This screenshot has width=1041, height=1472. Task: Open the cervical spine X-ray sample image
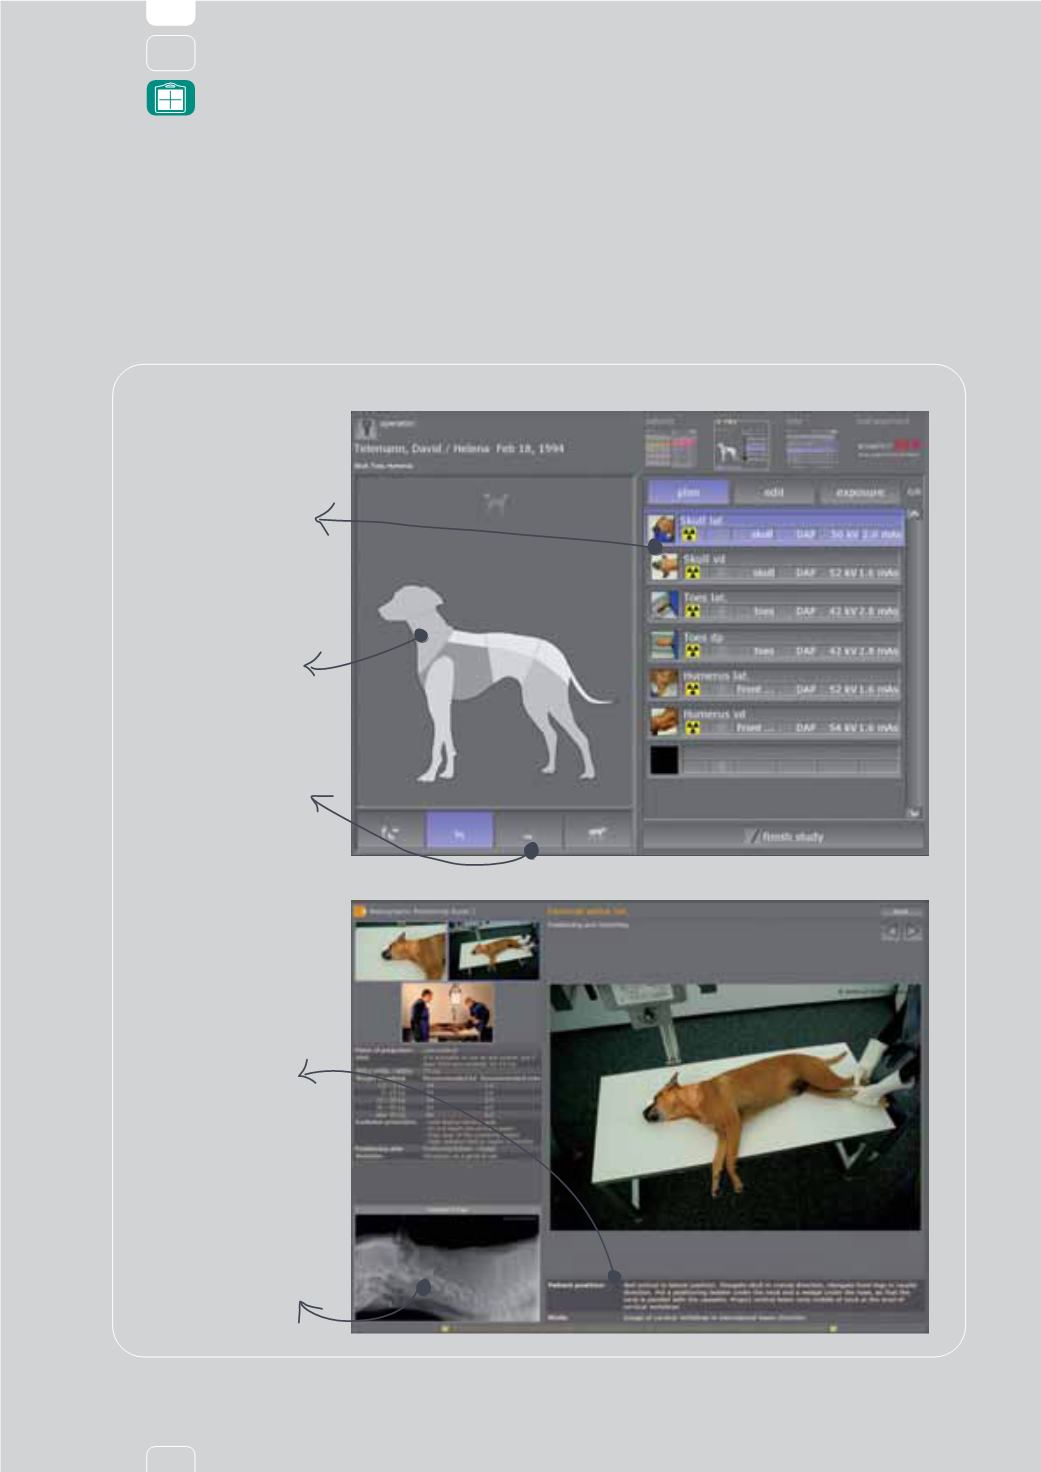447,1267
